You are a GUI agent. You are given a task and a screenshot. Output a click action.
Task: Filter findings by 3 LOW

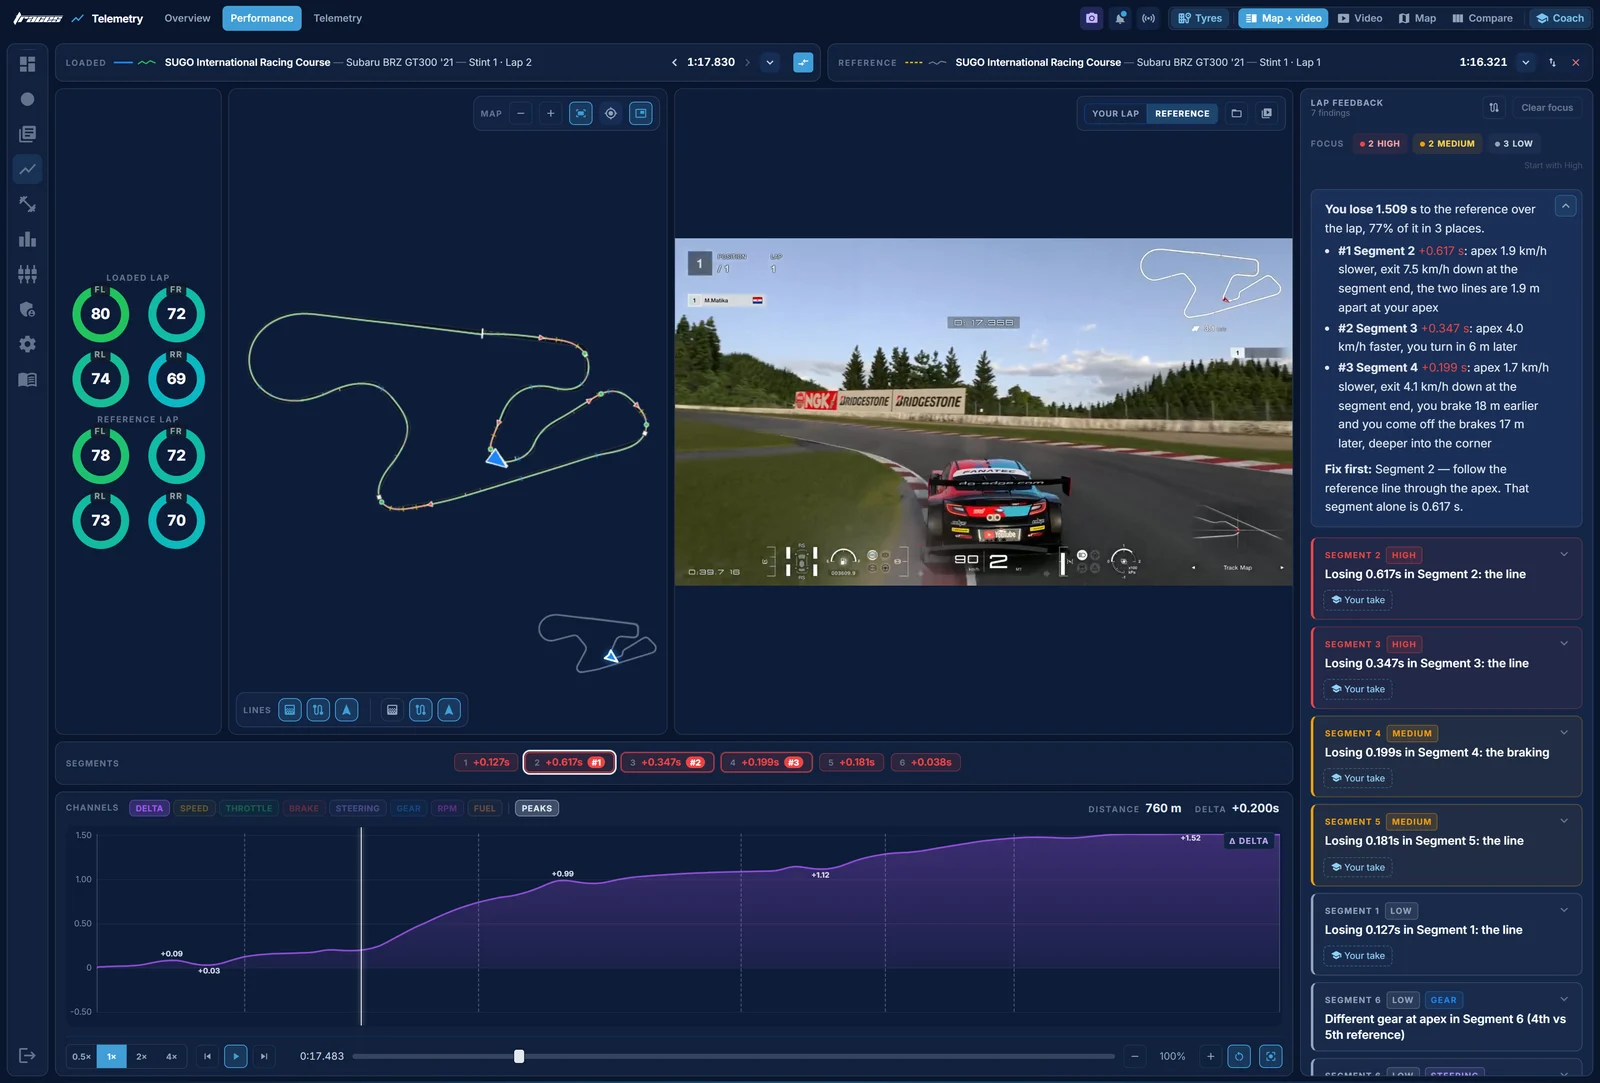point(1514,144)
